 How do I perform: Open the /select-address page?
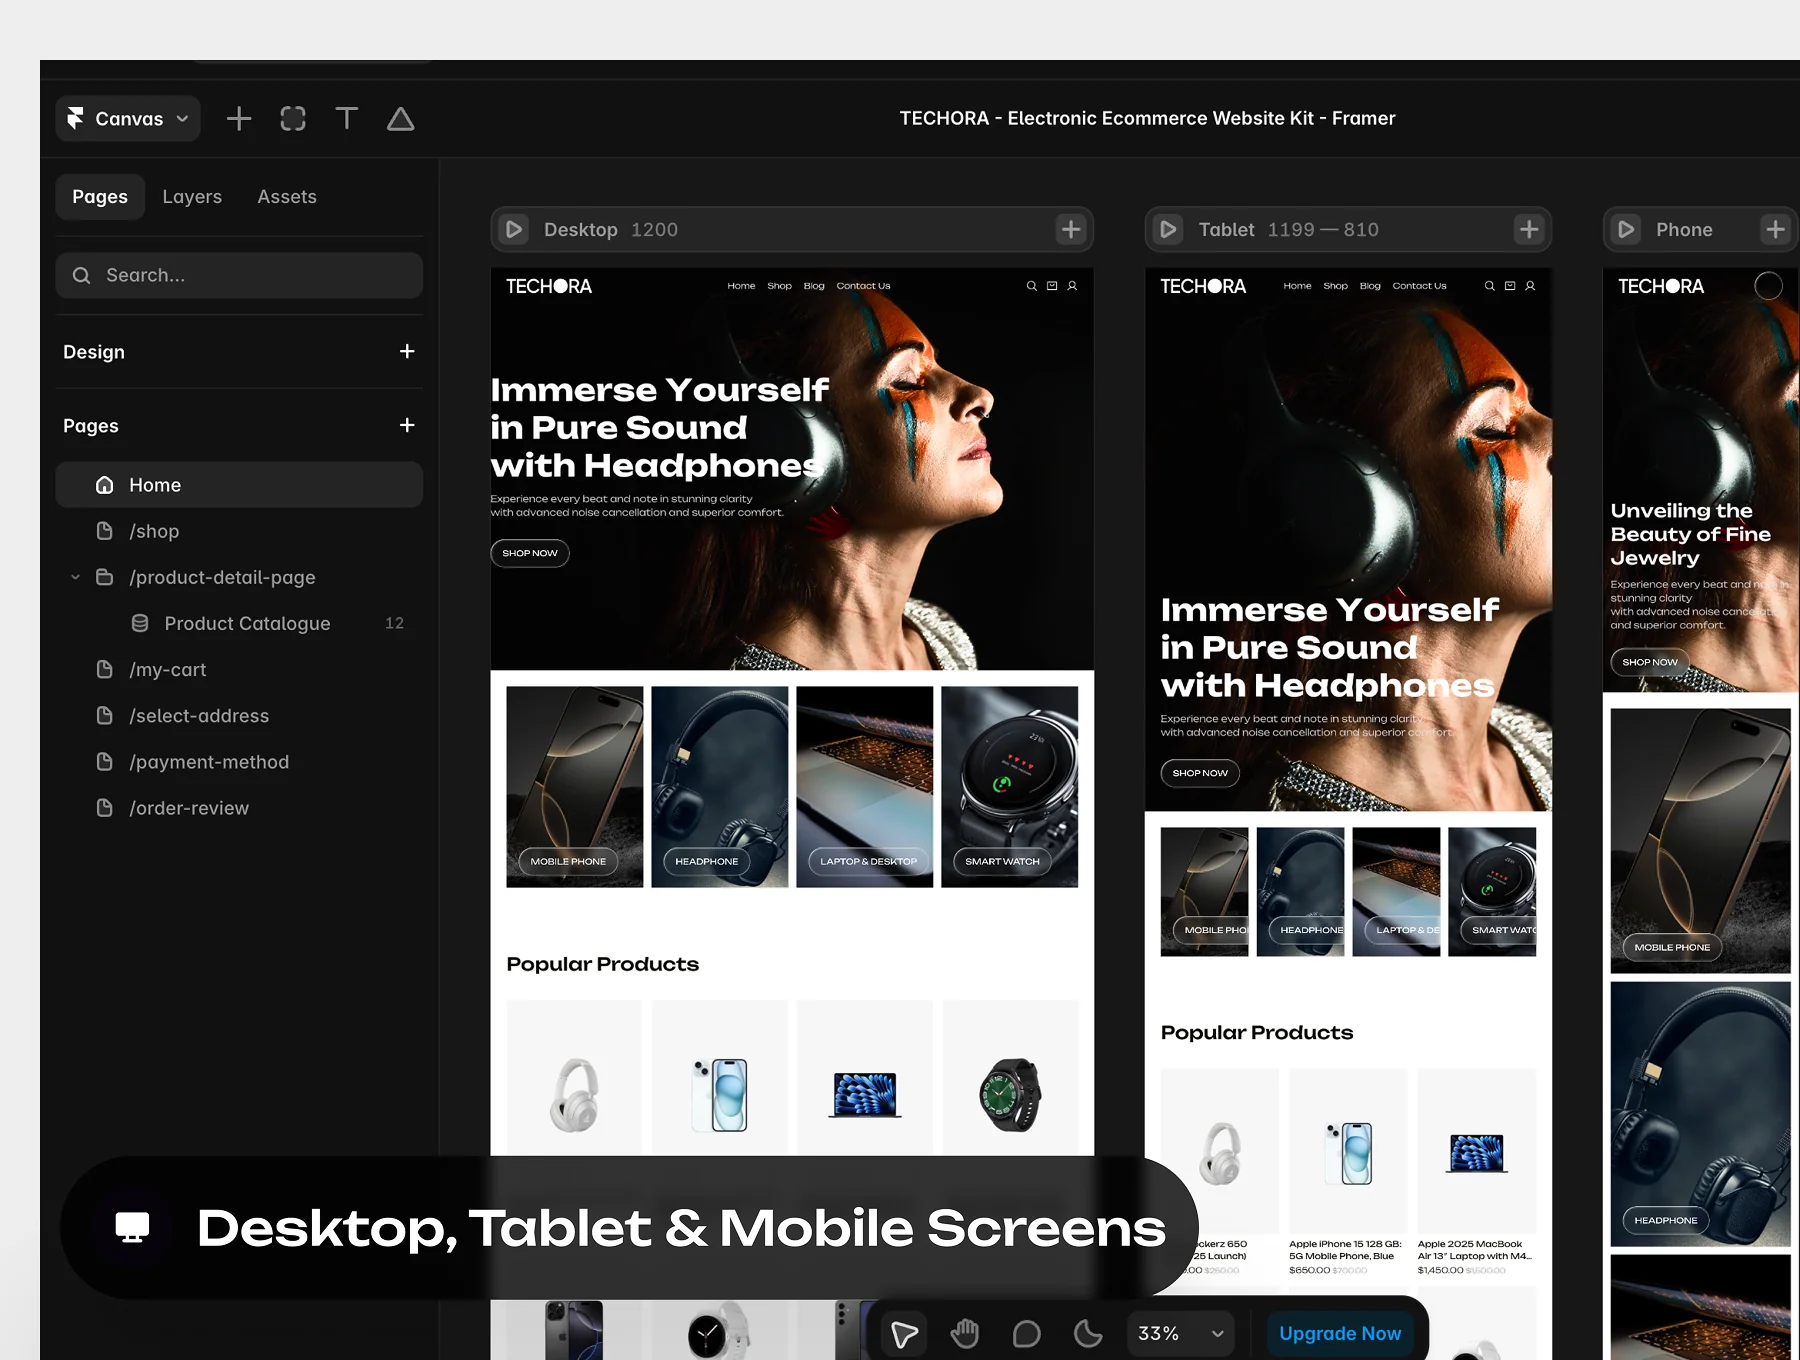point(239,715)
